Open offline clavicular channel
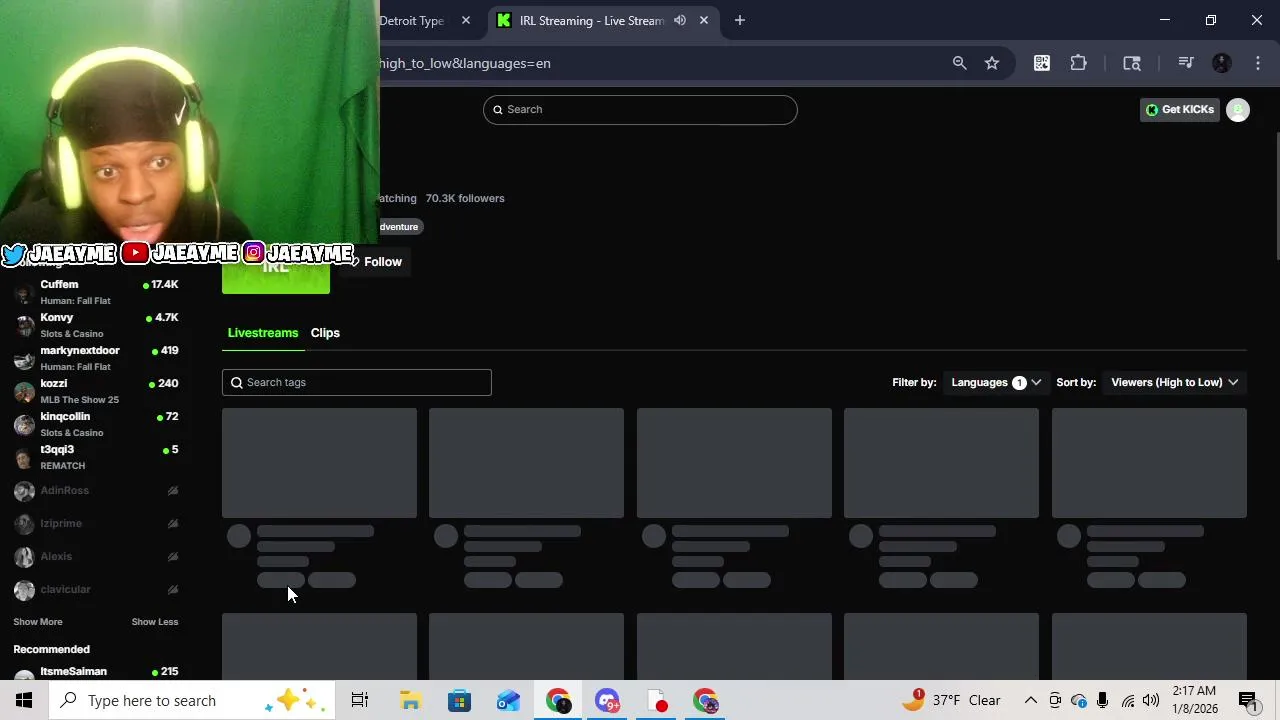Screen dimensions: 1280x720 point(96,589)
